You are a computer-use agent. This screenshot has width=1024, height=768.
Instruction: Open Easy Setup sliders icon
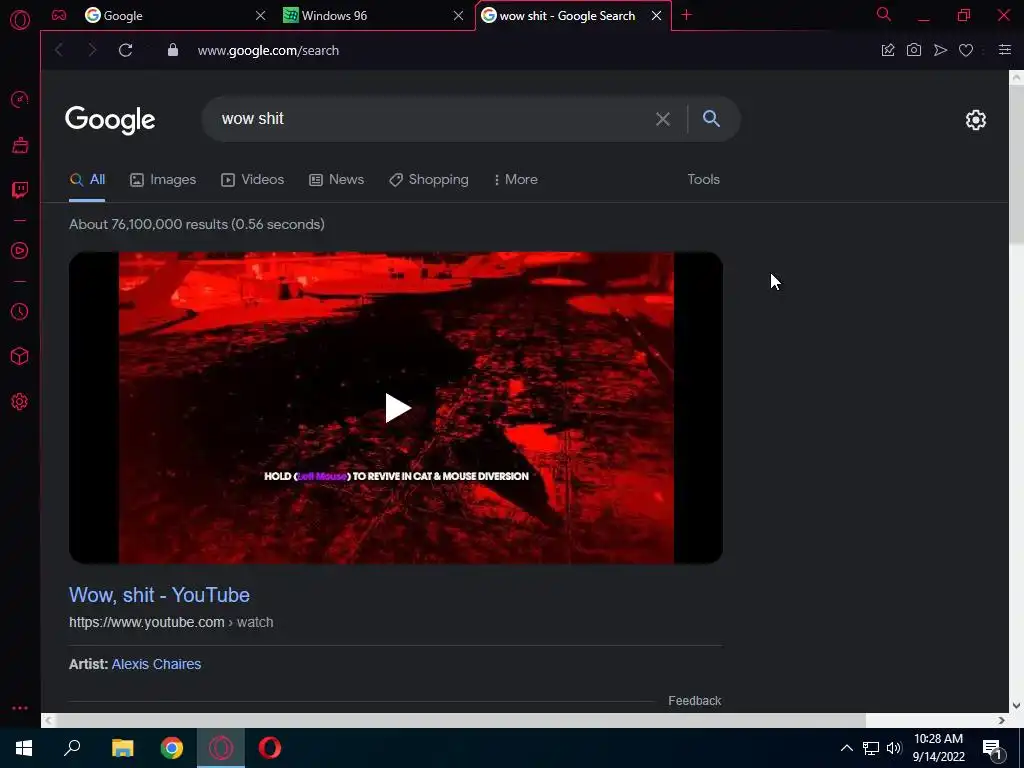point(1004,50)
